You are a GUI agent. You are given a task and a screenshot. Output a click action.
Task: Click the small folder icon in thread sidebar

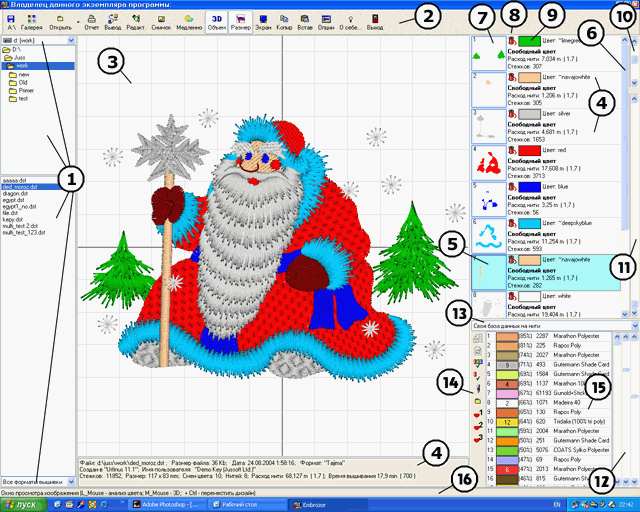478,401
